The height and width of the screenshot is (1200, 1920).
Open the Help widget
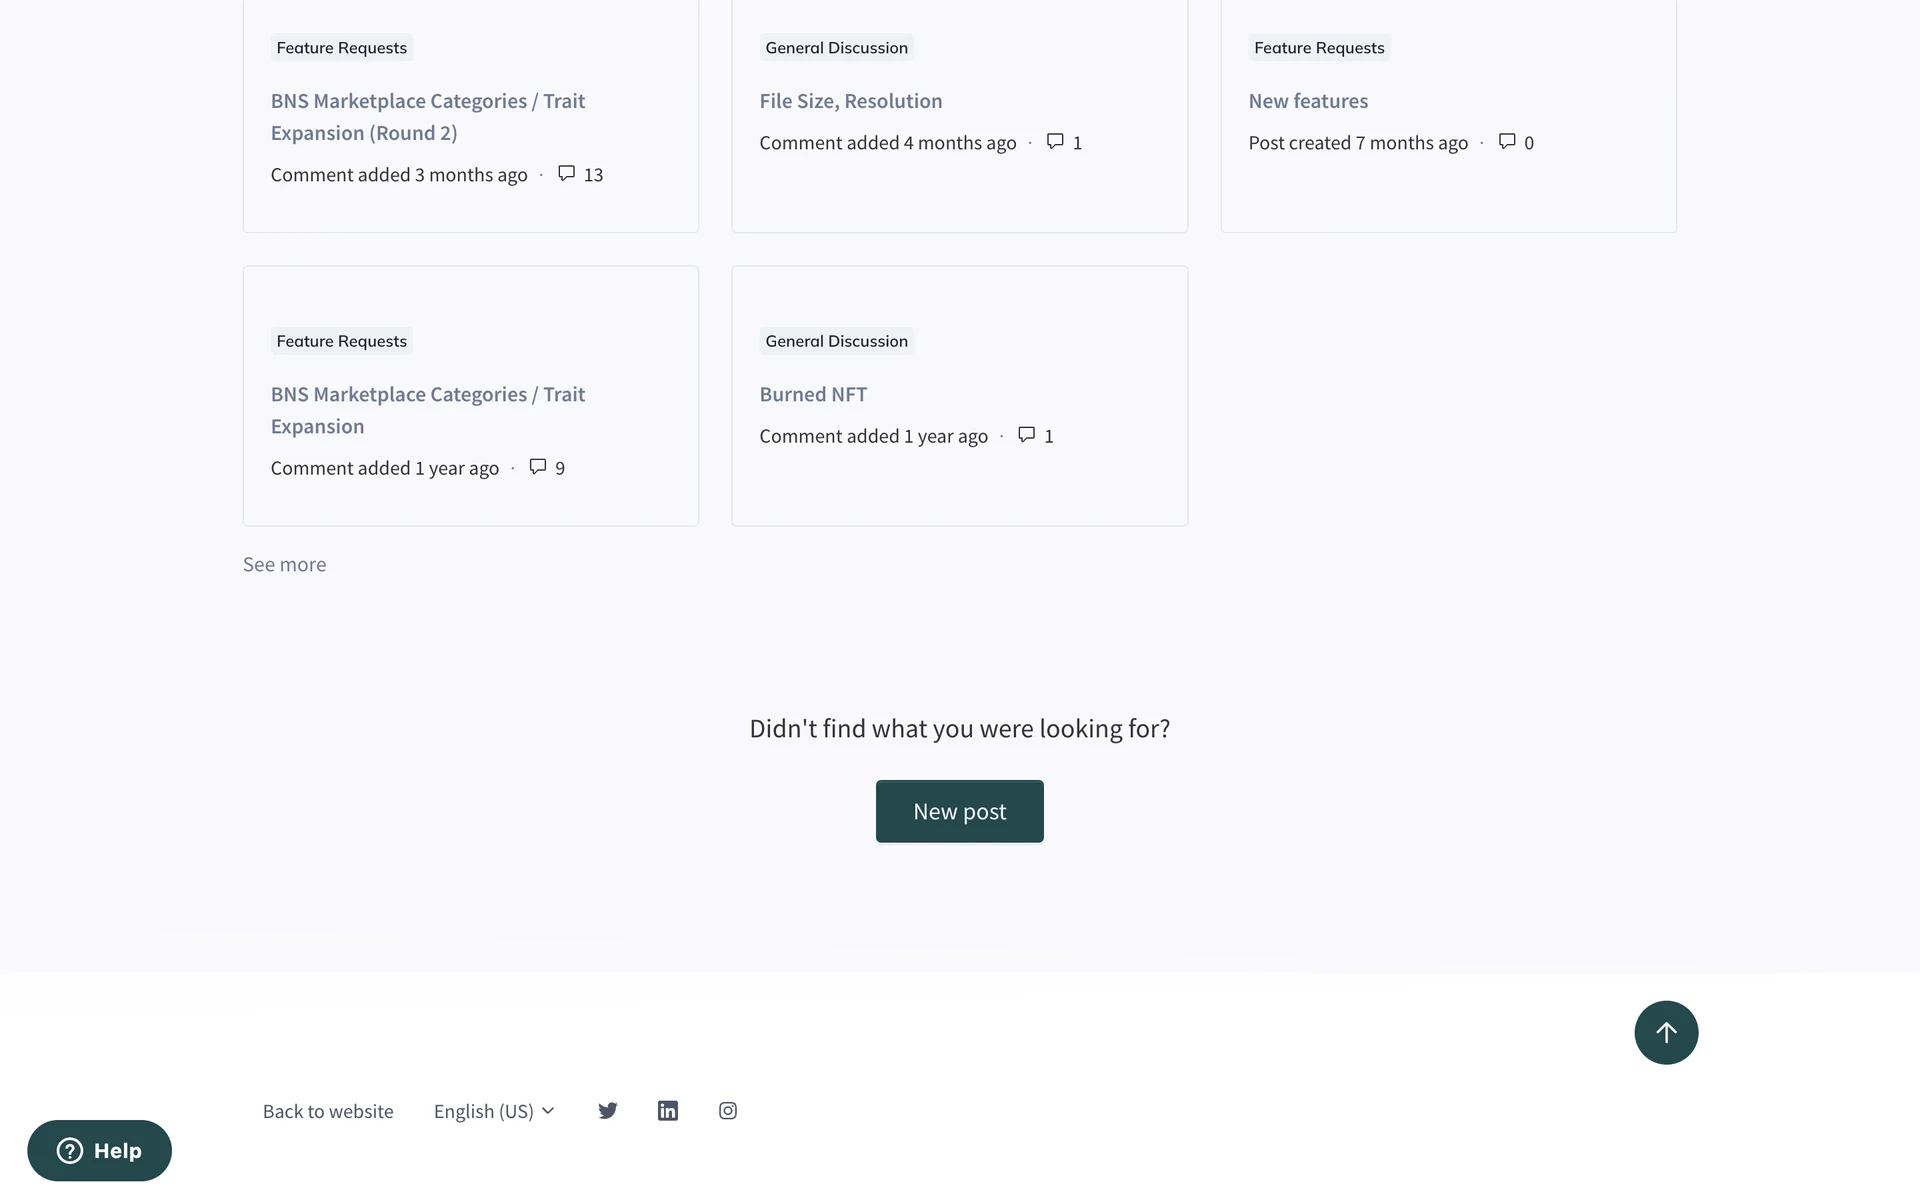(99, 1150)
